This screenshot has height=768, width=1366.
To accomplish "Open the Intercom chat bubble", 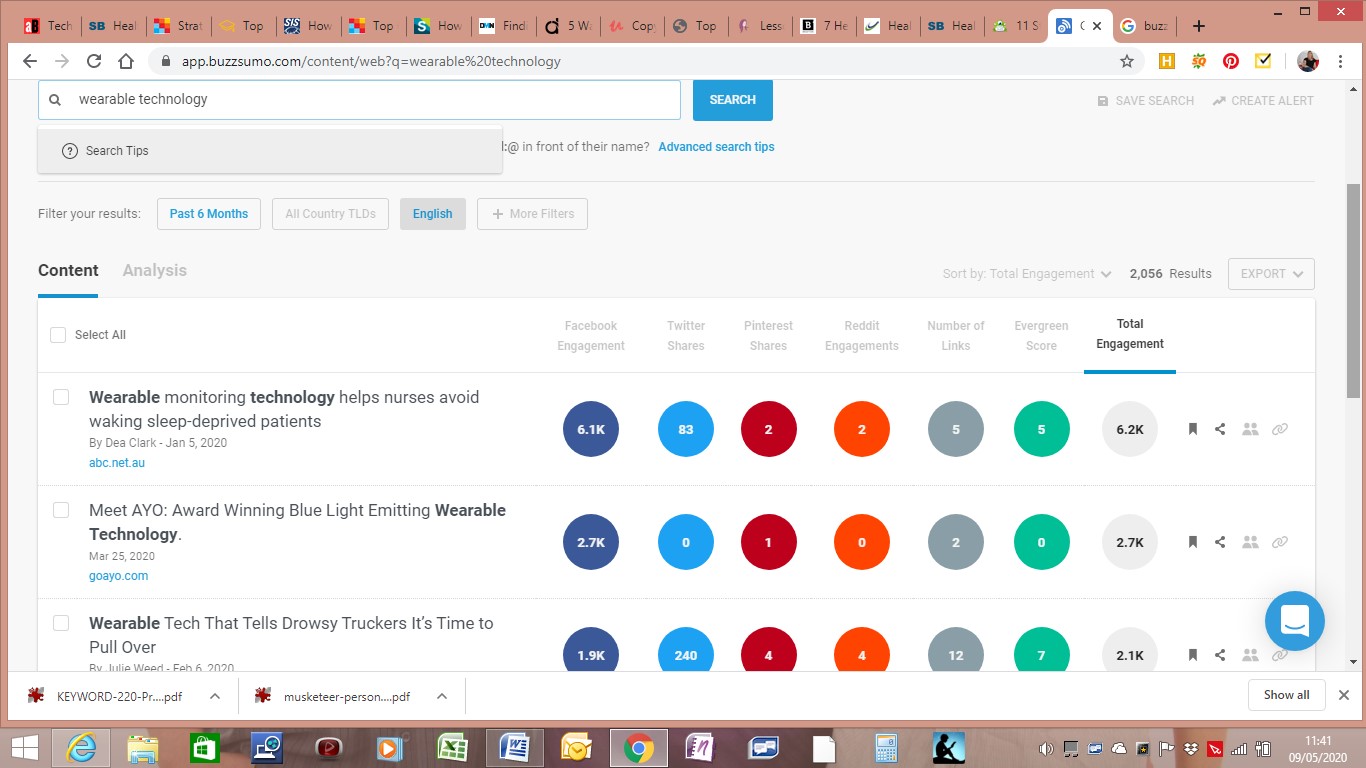I will tap(1294, 621).
